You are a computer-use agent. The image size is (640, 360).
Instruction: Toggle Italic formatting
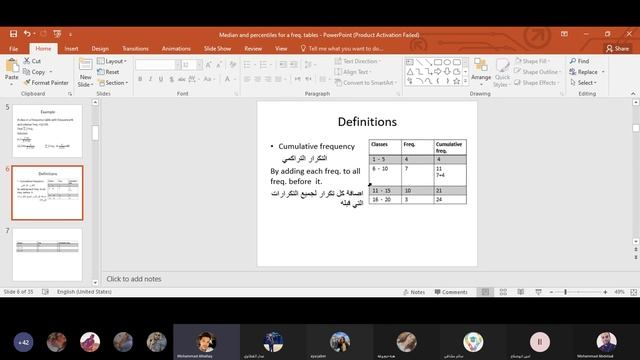150,79
